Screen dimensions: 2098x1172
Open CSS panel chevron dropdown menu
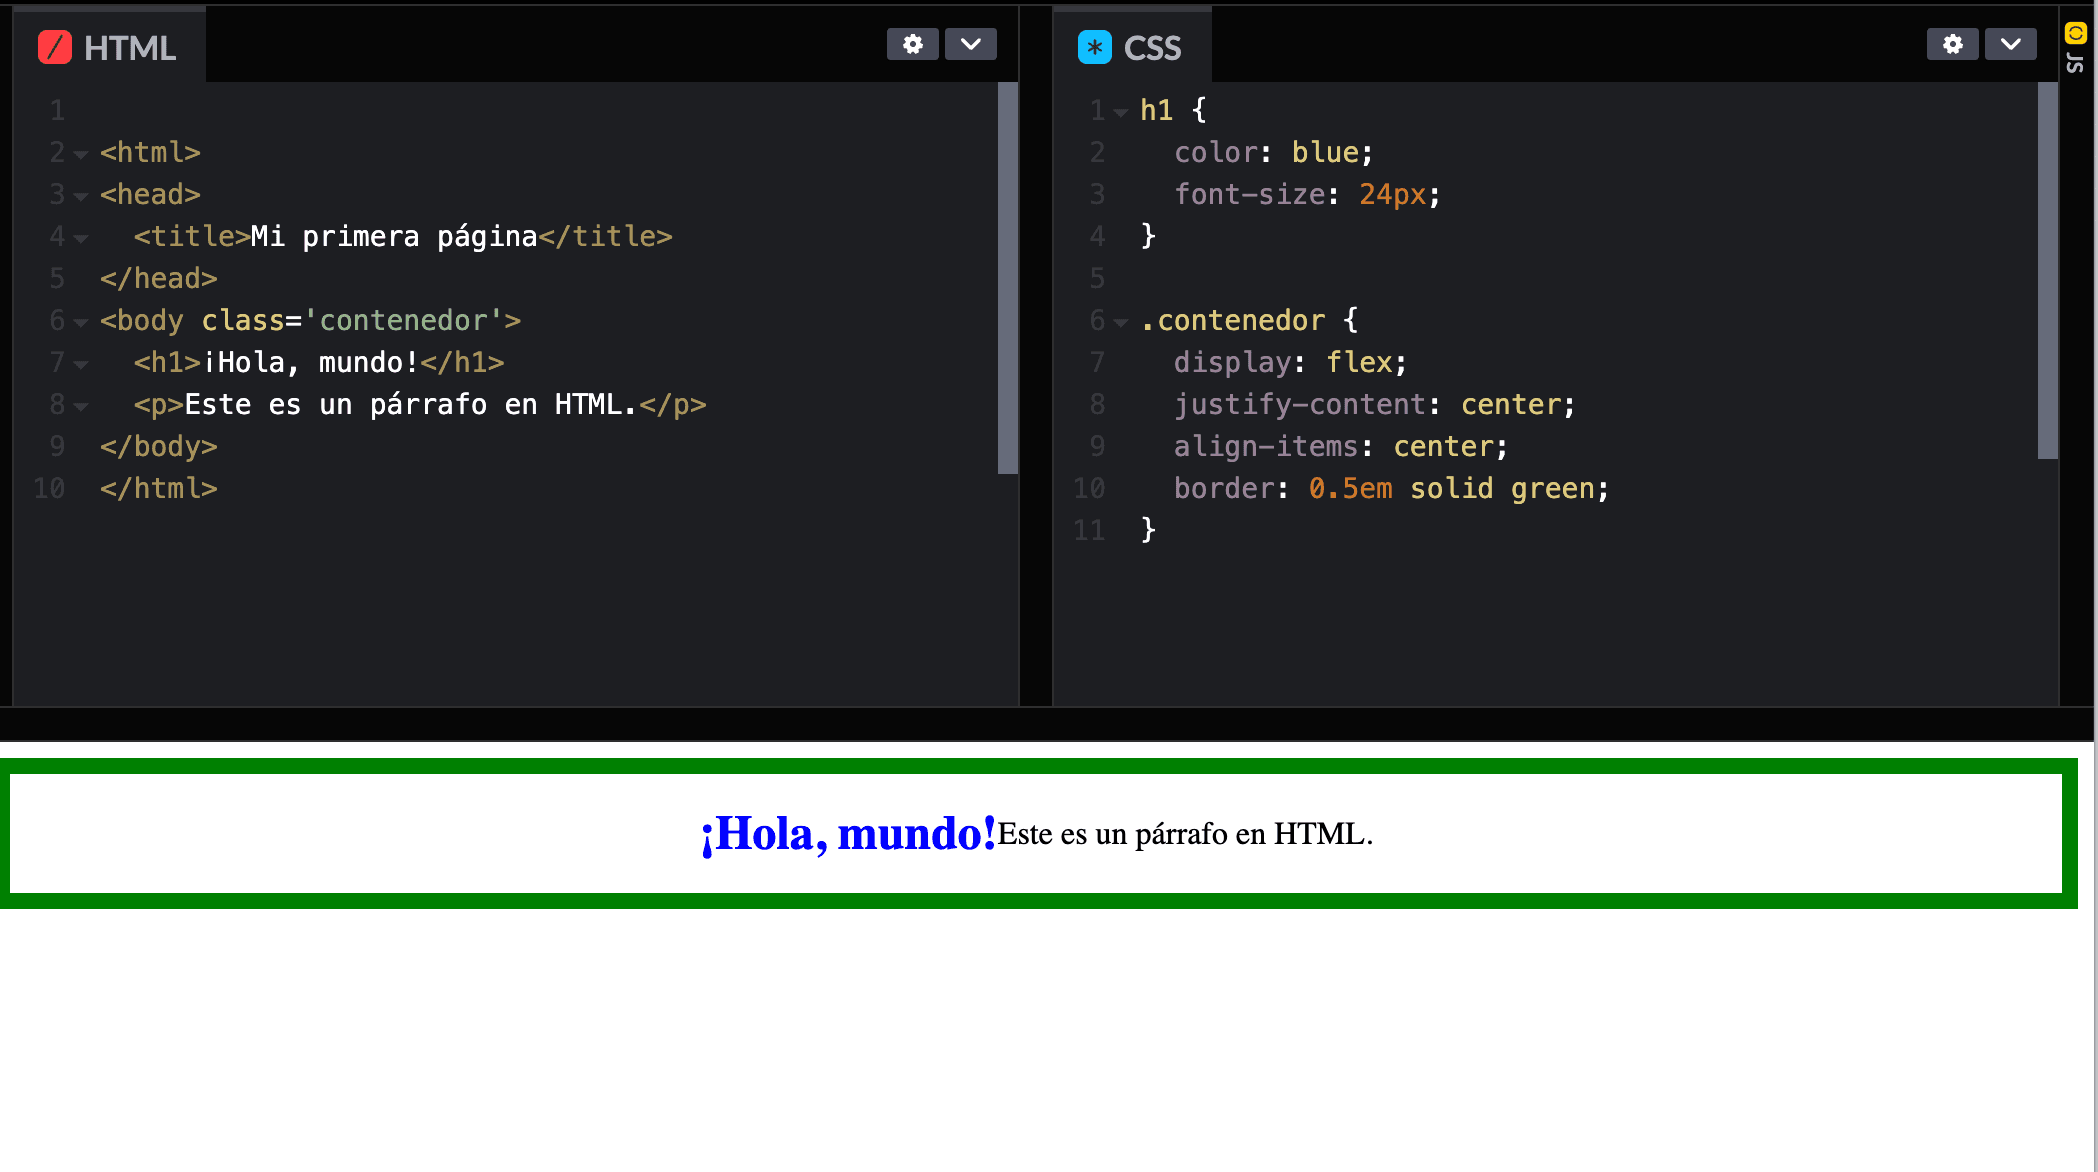tap(2010, 44)
